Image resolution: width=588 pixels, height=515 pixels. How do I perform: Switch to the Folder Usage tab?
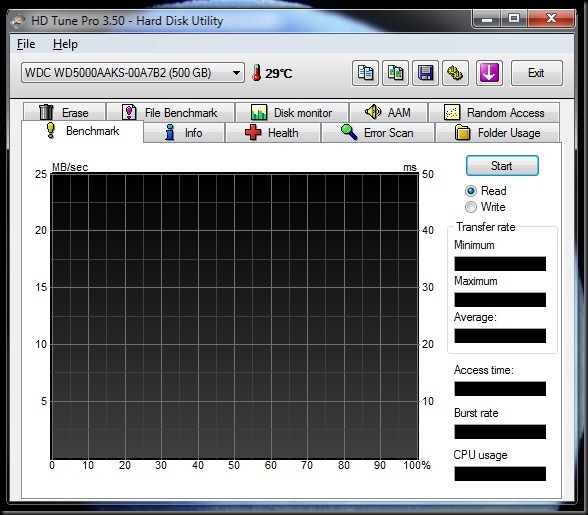coord(498,133)
